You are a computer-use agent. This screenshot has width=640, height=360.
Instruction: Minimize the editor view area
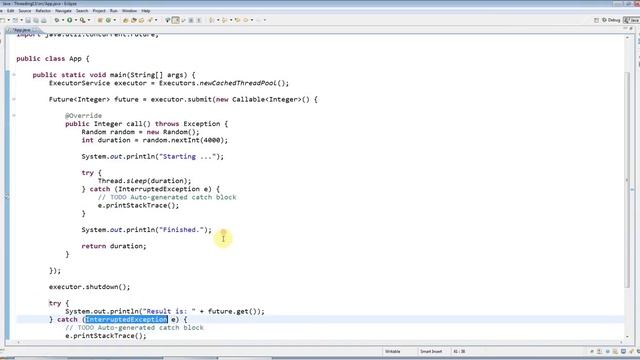tap(625, 28)
